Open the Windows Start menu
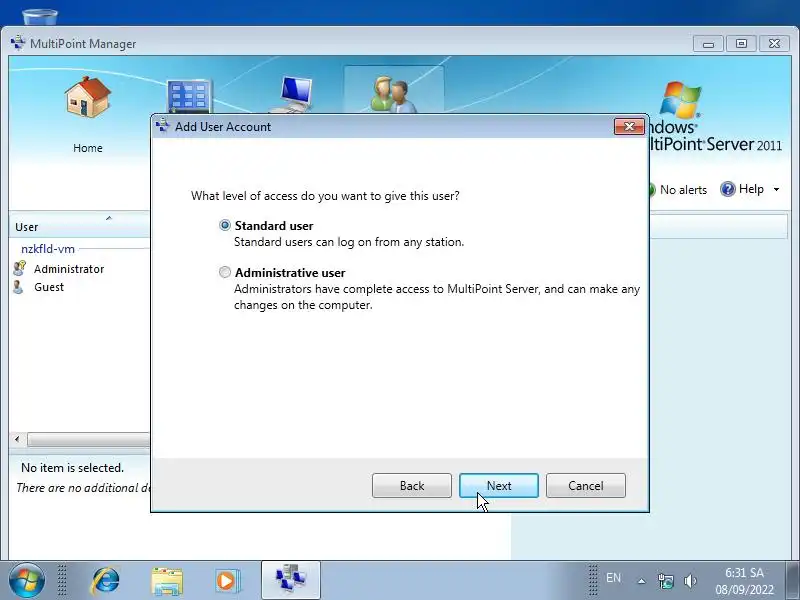This screenshot has height=600, width=800. [x=27, y=581]
